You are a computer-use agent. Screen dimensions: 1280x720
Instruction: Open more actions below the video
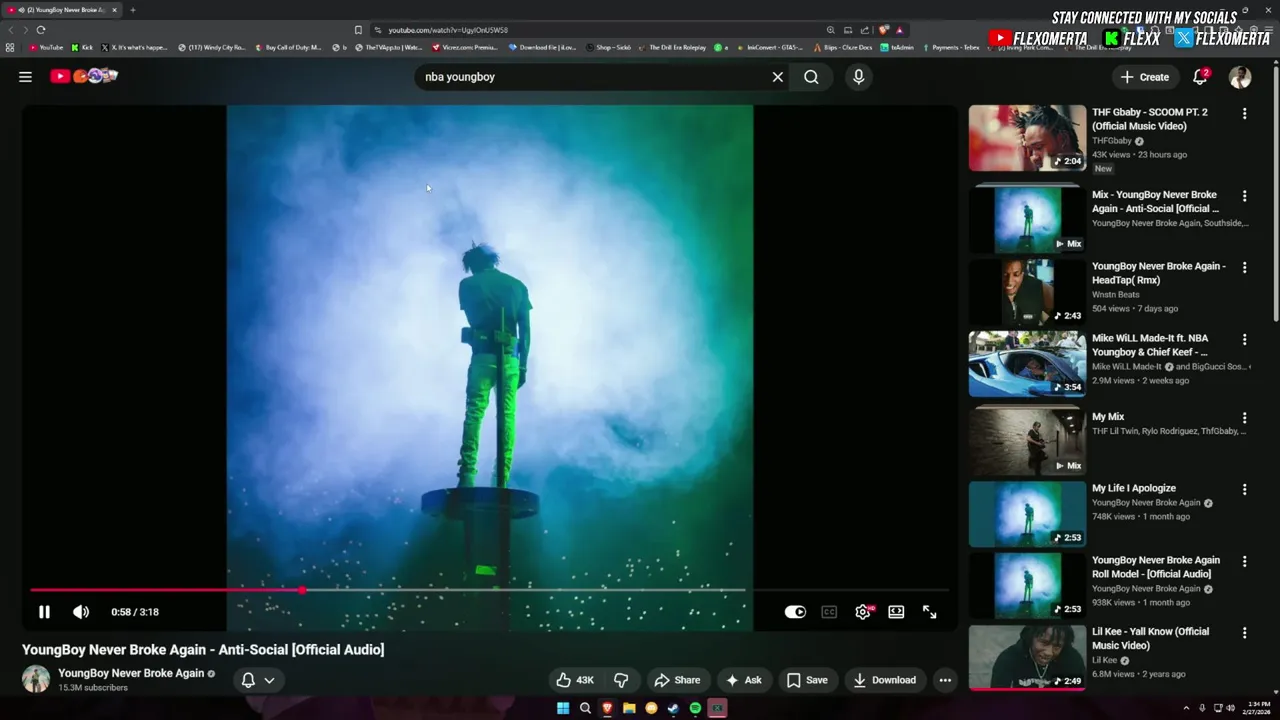click(945, 680)
